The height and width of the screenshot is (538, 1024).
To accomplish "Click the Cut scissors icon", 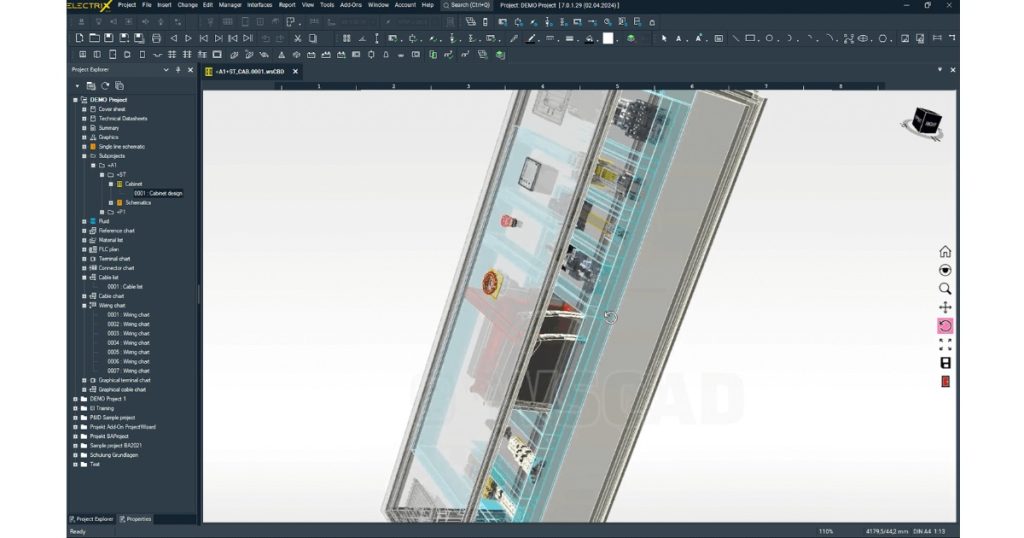I will pyautogui.click(x=298, y=39).
